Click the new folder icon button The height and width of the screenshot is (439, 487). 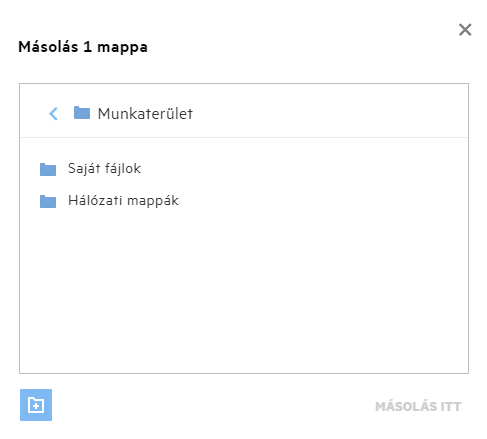point(36,405)
